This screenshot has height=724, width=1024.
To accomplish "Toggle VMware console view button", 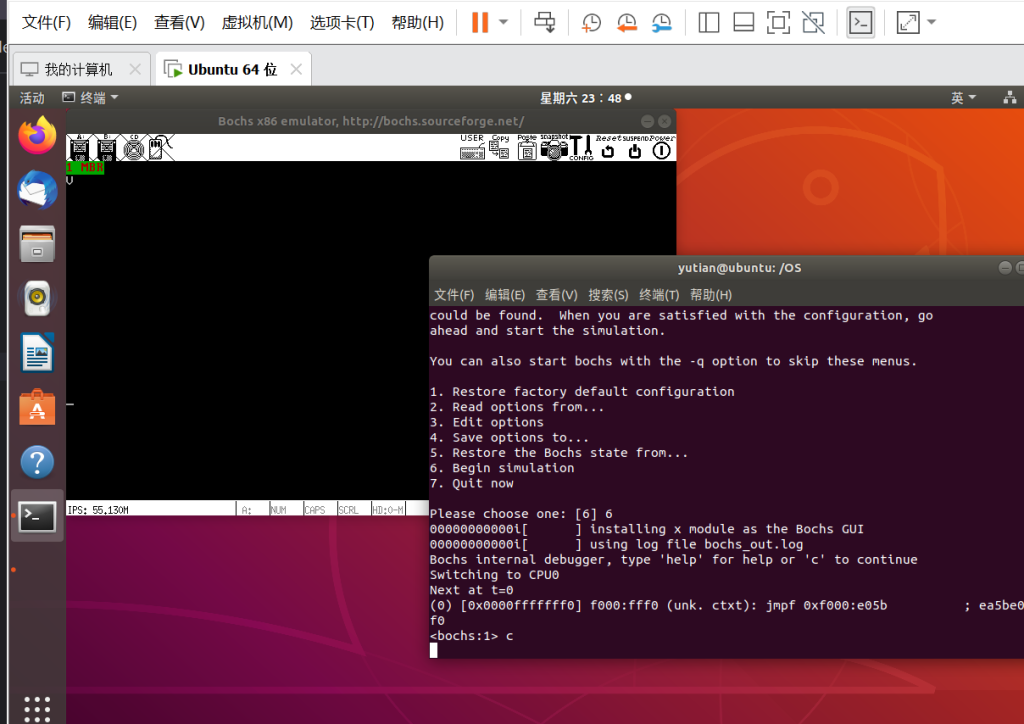I will [x=860, y=22].
